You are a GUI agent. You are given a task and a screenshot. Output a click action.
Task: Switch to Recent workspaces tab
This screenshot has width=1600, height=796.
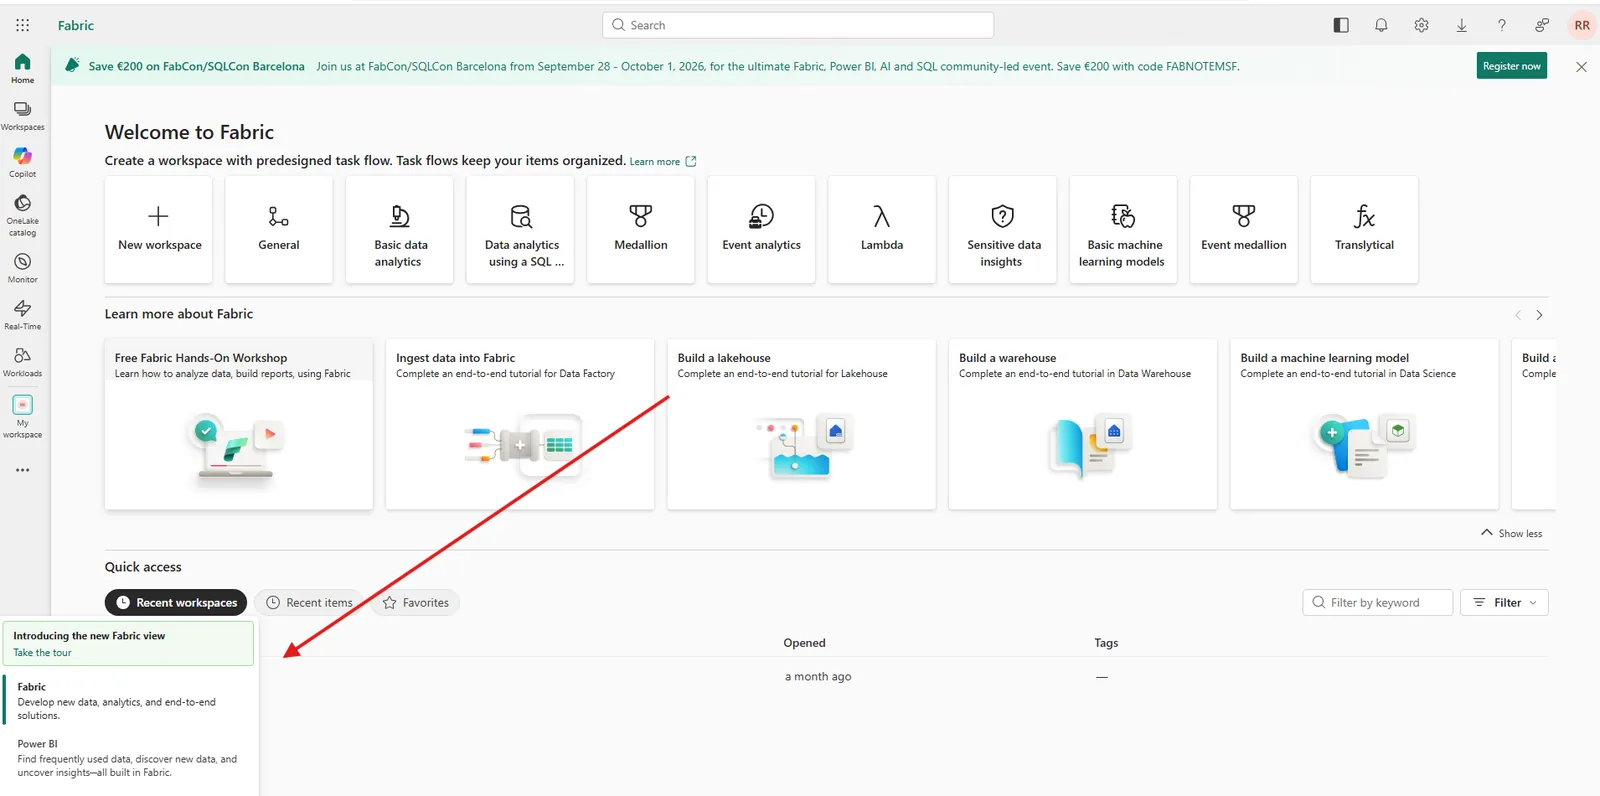176,602
